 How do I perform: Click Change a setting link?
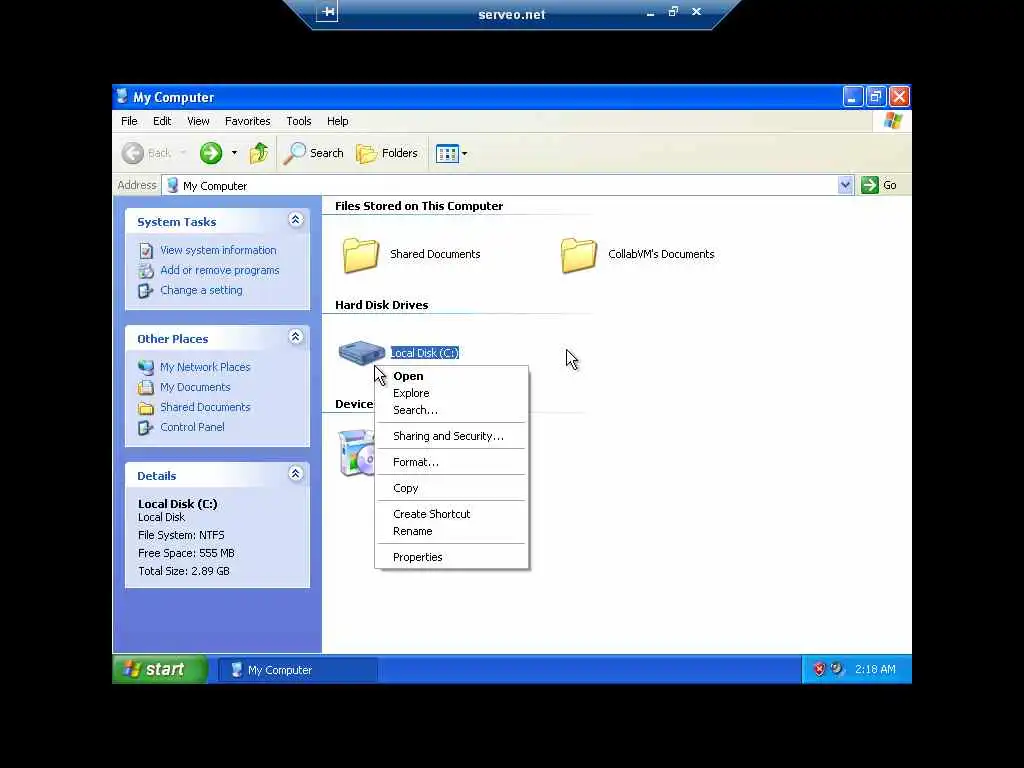pyautogui.click(x=201, y=290)
